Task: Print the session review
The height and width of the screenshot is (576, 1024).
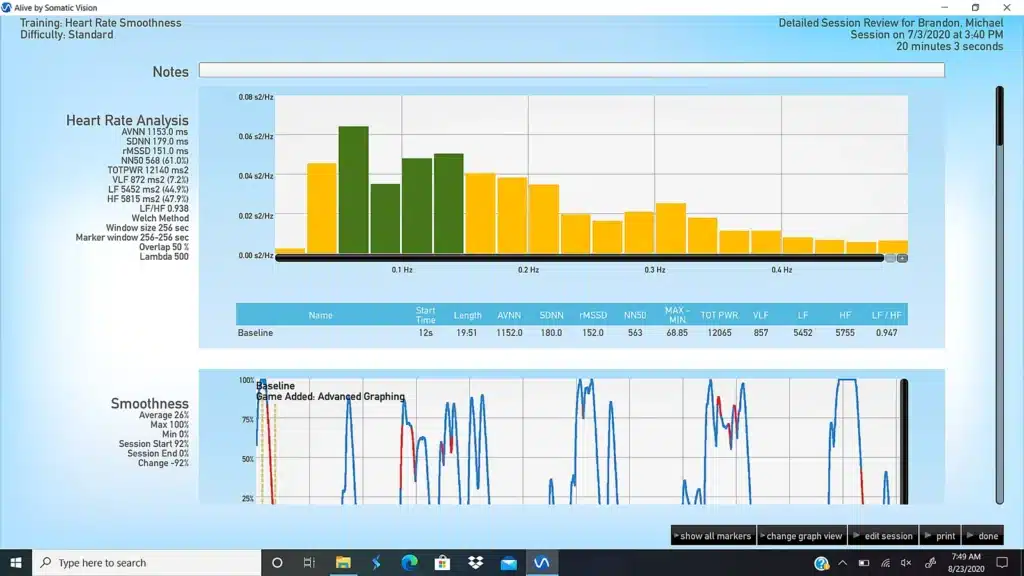Action: (x=940, y=536)
